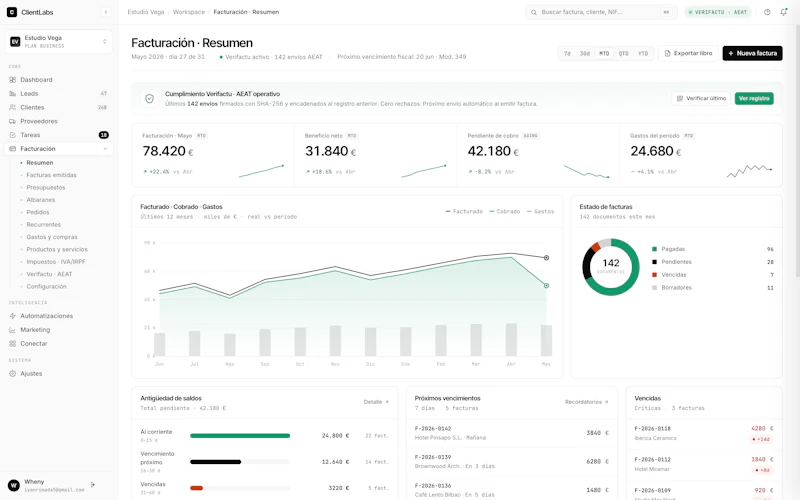The width and height of the screenshot is (800, 500).
Task: Click the Dashboard sidebar icon
Action: (12, 80)
